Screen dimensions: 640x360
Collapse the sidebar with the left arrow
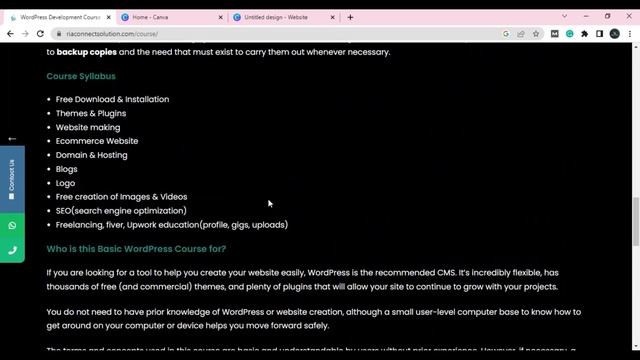click(12, 139)
